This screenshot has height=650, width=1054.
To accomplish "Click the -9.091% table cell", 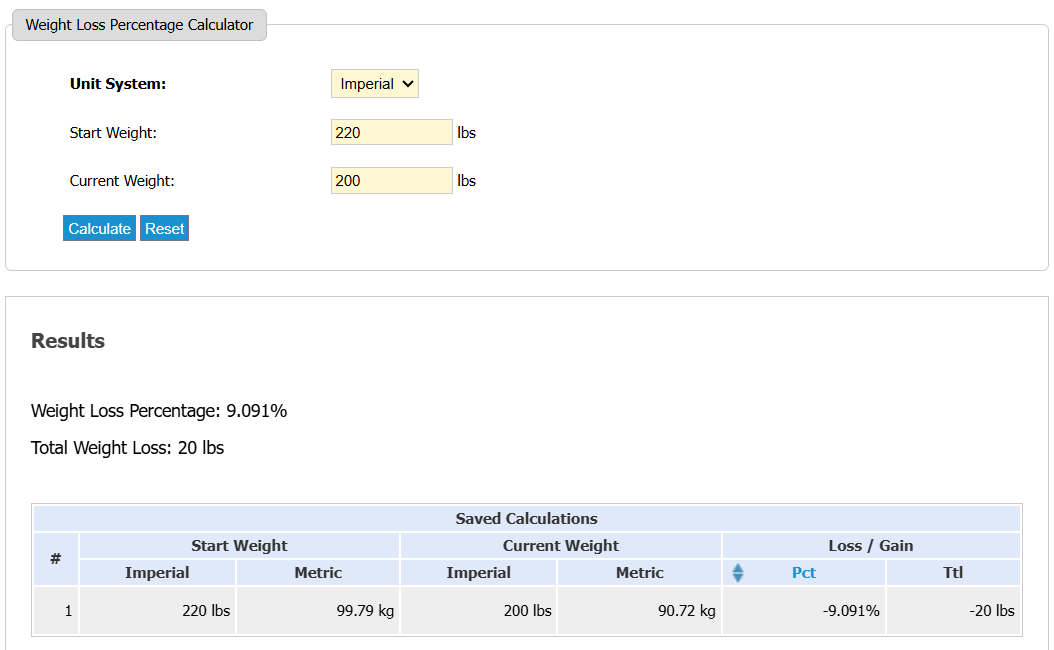I will (804, 611).
